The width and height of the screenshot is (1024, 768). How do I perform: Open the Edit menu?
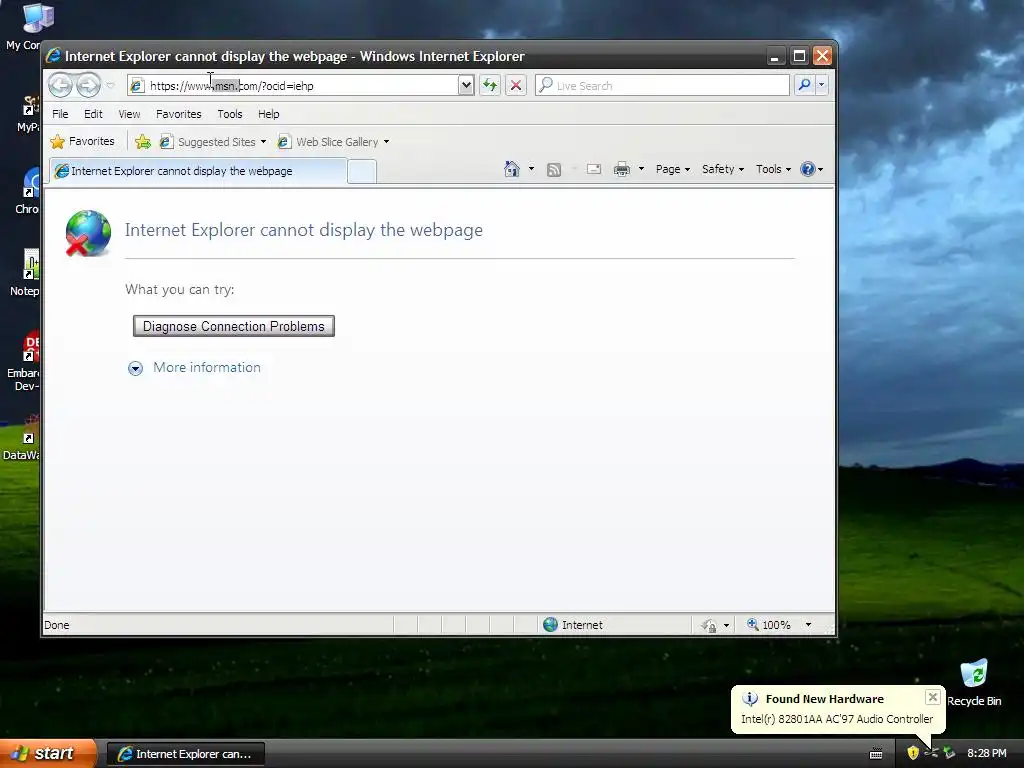click(93, 114)
